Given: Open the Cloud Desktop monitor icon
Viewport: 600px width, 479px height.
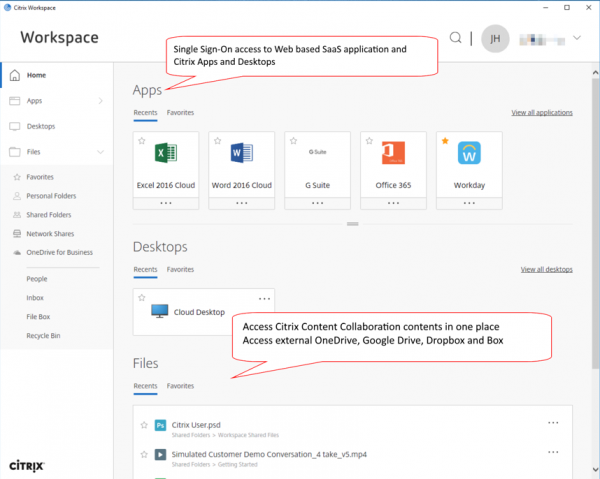Looking at the screenshot, I should pyautogui.click(x=159, y=312).
